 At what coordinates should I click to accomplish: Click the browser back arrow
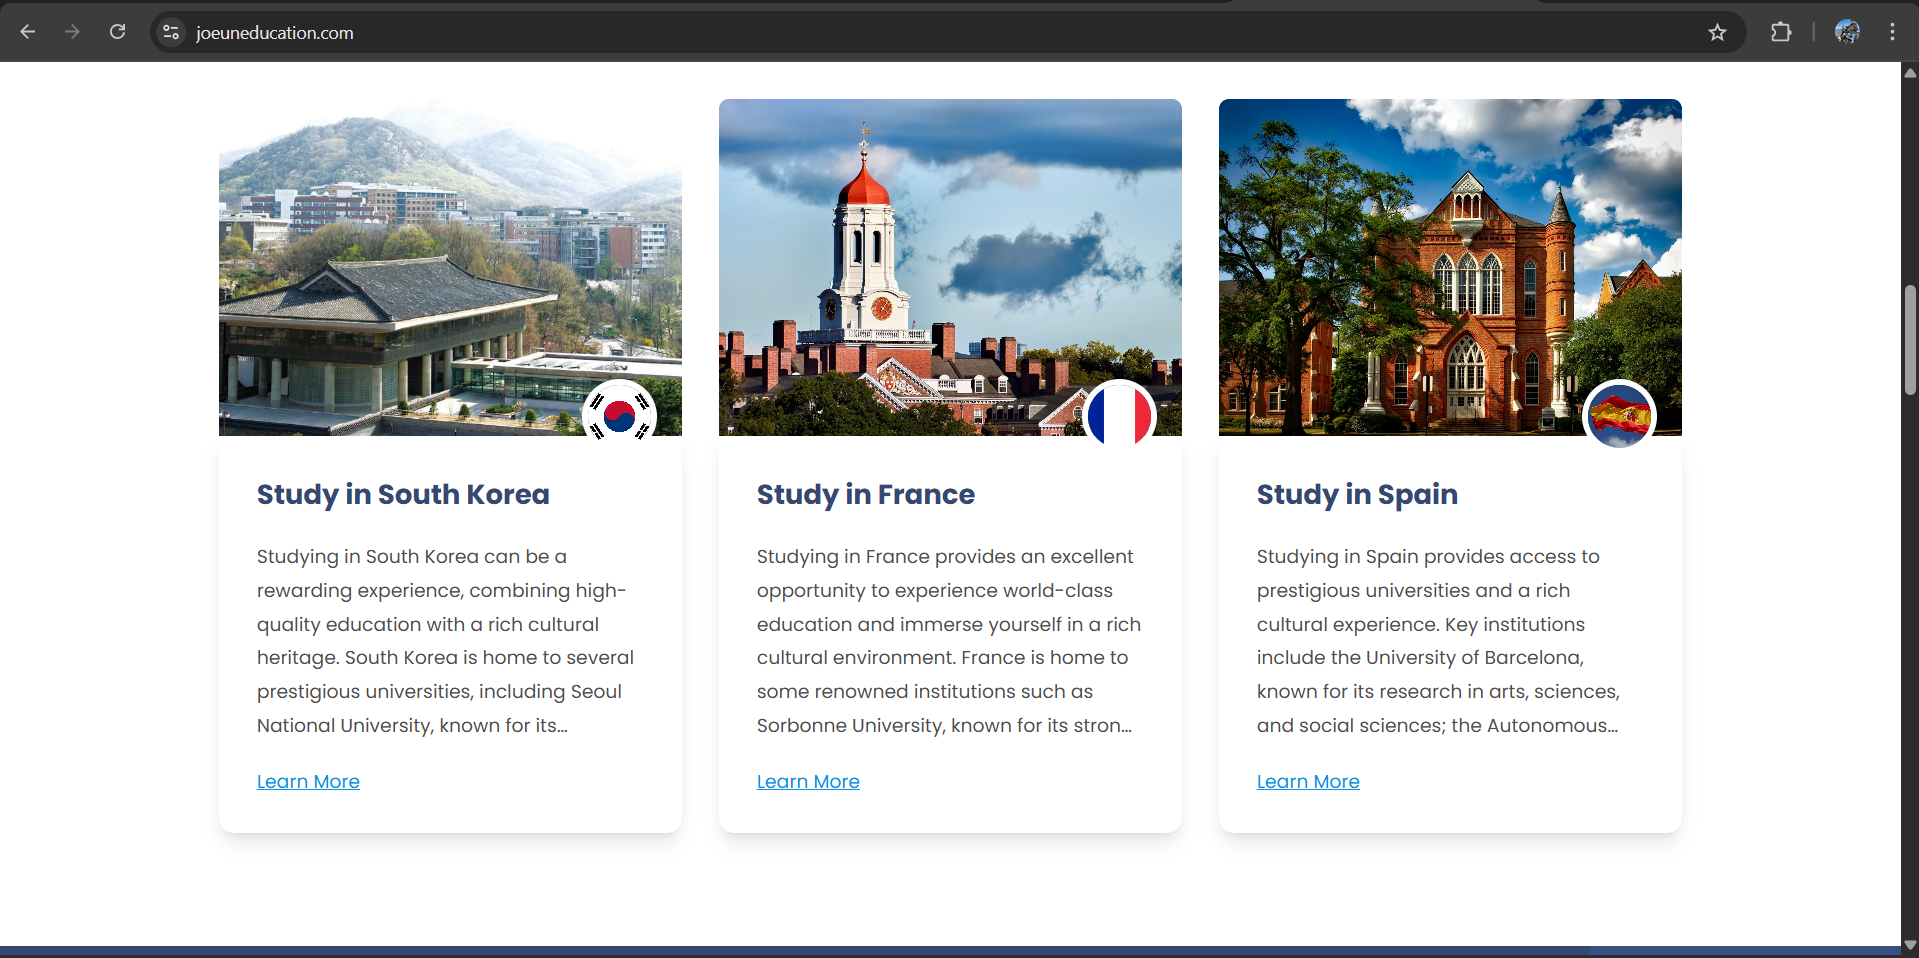(28, 32)
